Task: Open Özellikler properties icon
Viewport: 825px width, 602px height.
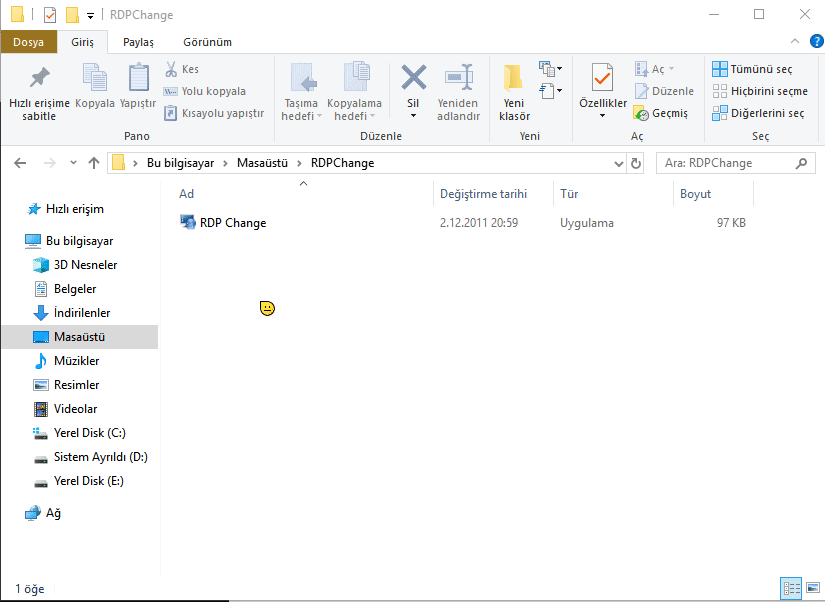Action: point(602,78)
